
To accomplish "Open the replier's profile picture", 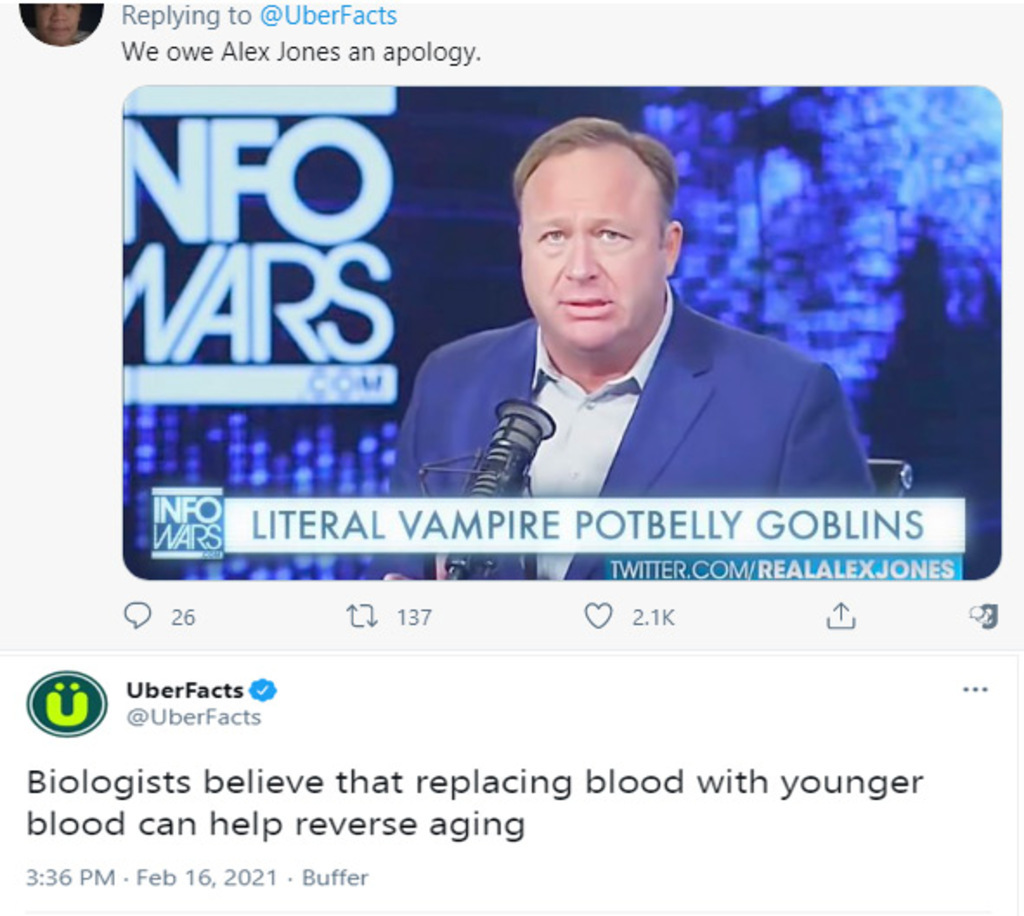I will click(x=61, y=22).
